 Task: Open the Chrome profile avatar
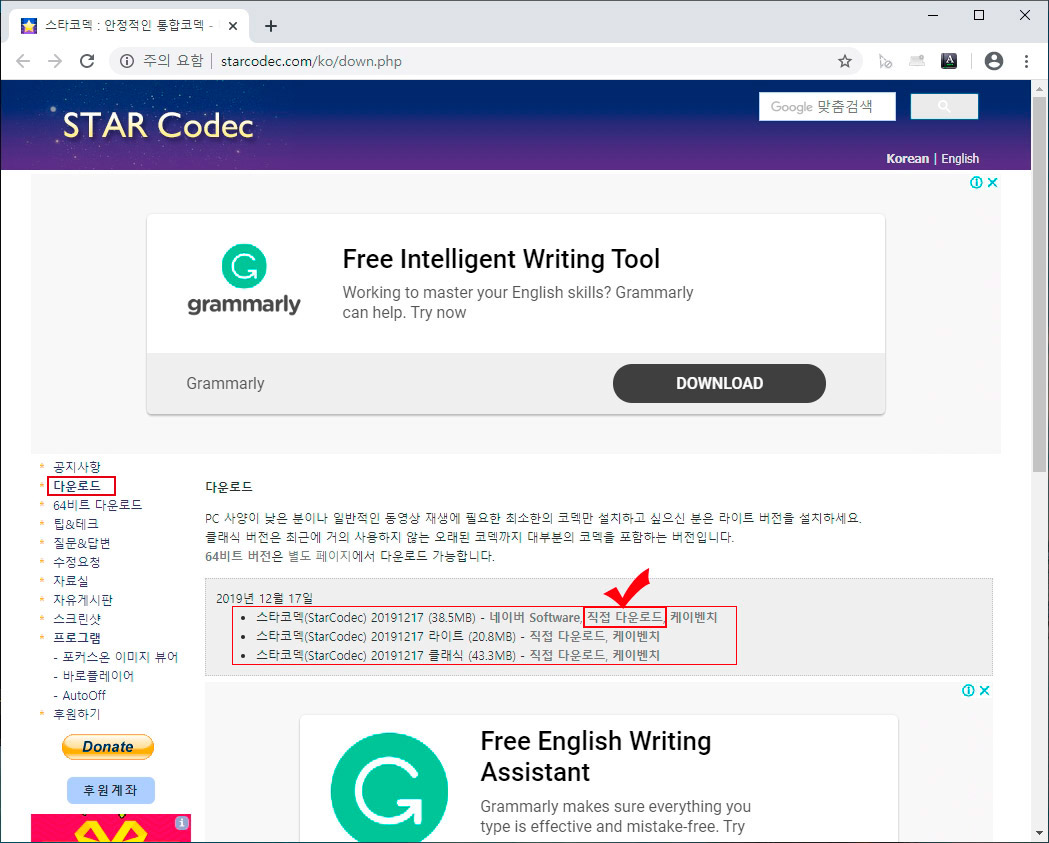(x=993, y=60)
